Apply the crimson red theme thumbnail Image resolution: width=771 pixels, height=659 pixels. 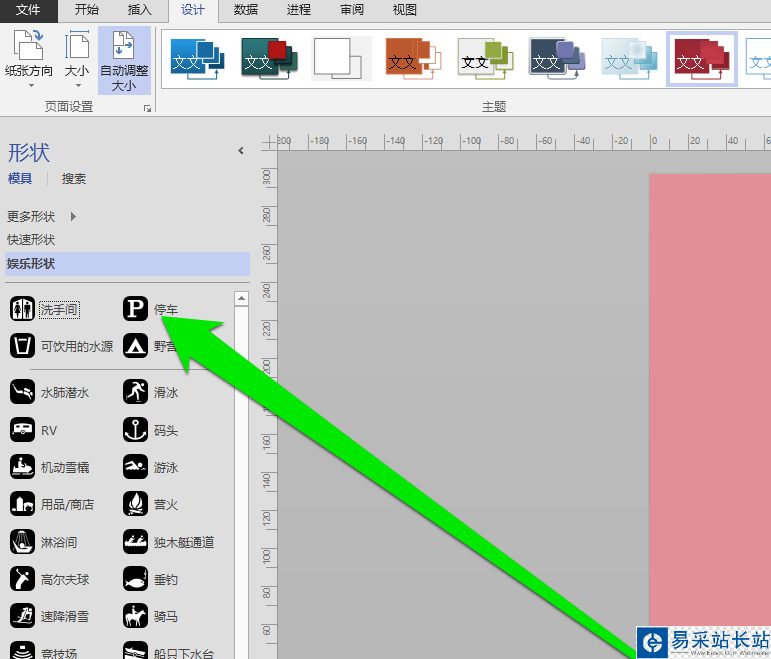point(702,59)
